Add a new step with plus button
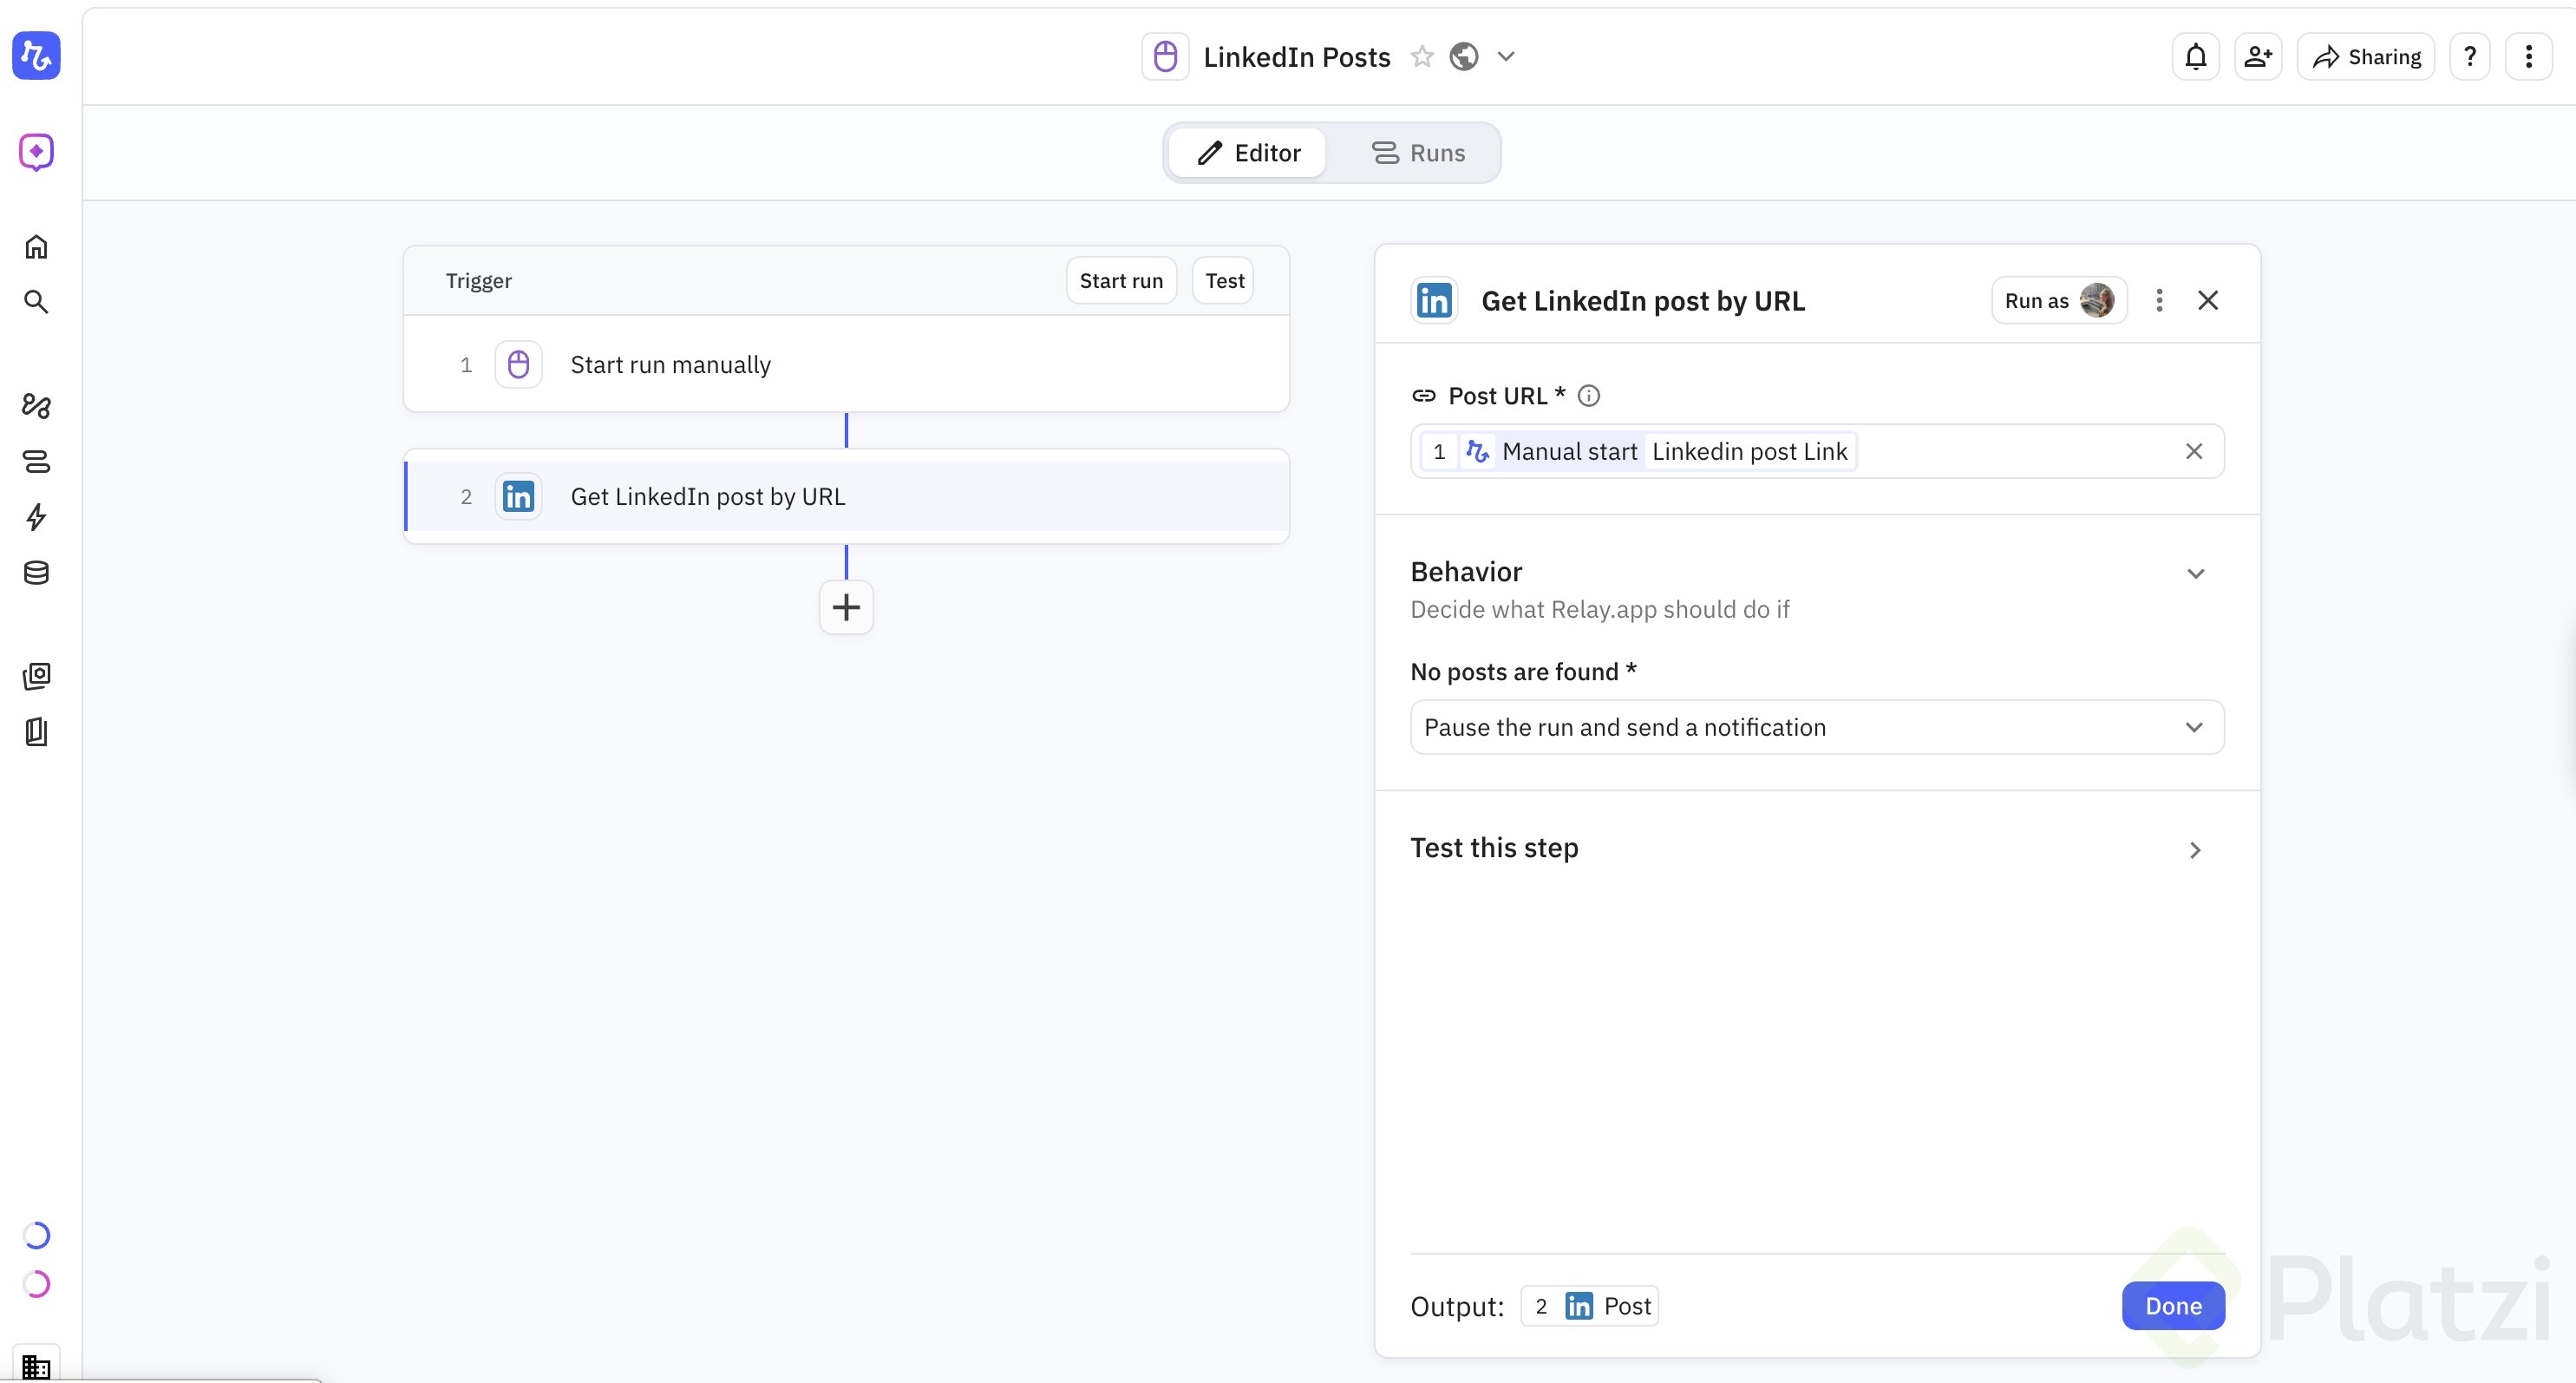Image resolution: width=2576 pixels, height=1383 pixels. click(x=846, y=608)
